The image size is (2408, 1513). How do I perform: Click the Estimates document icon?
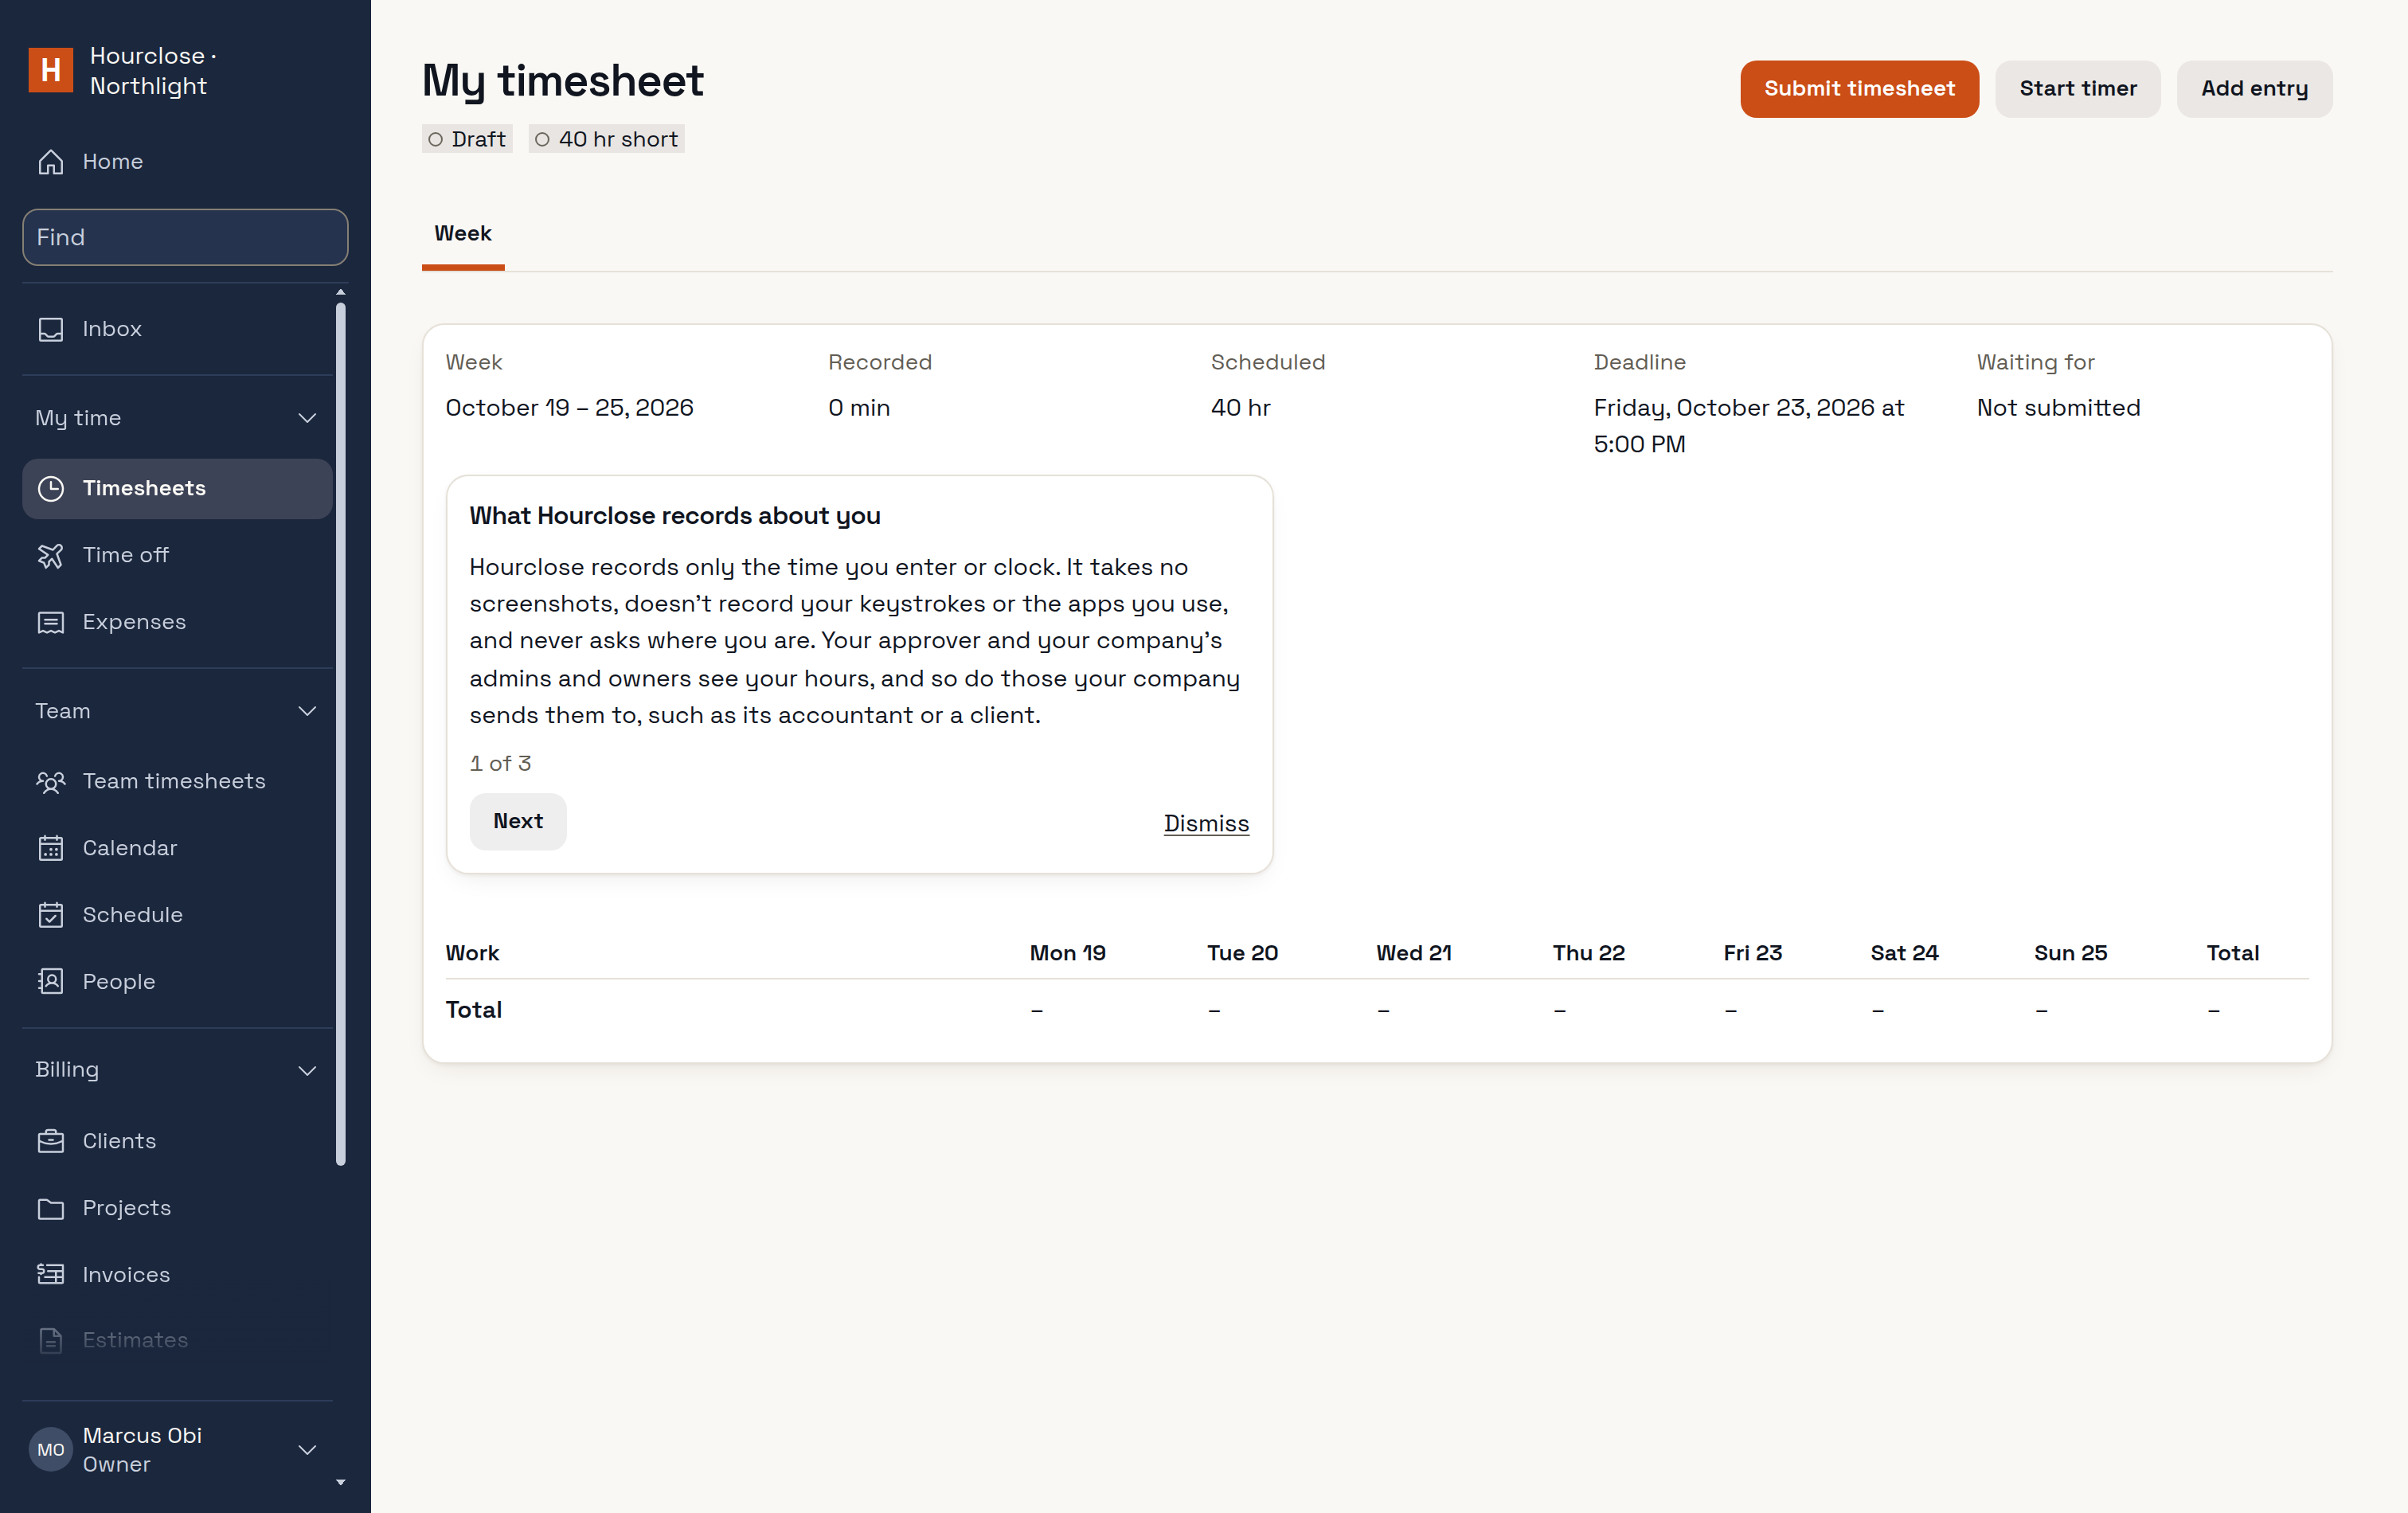(x=51, y=1341)
